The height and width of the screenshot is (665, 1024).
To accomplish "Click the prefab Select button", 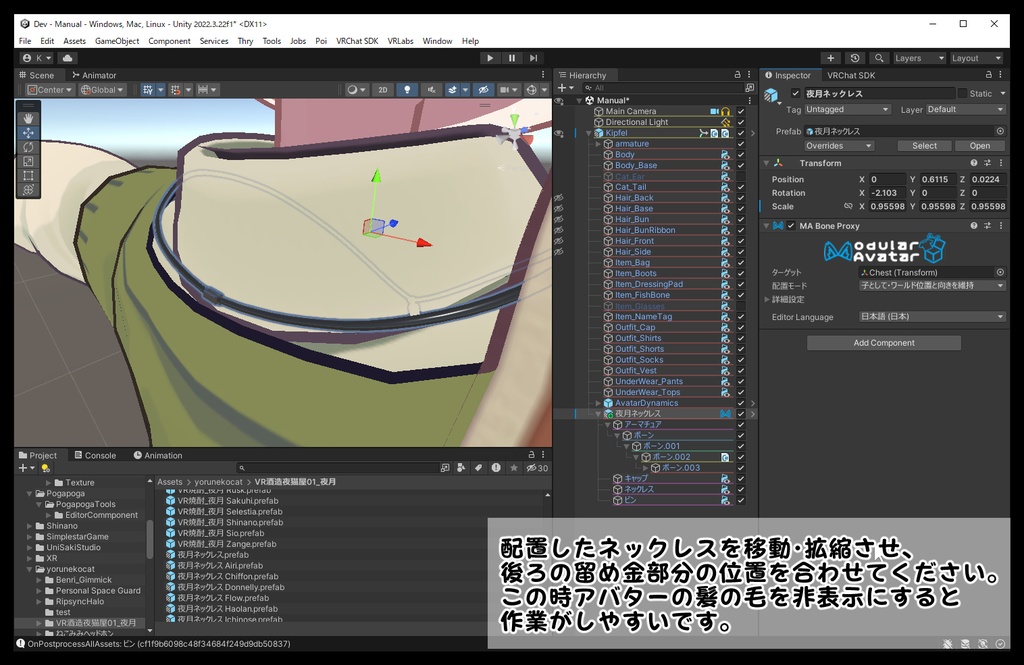I will point(924,146).
